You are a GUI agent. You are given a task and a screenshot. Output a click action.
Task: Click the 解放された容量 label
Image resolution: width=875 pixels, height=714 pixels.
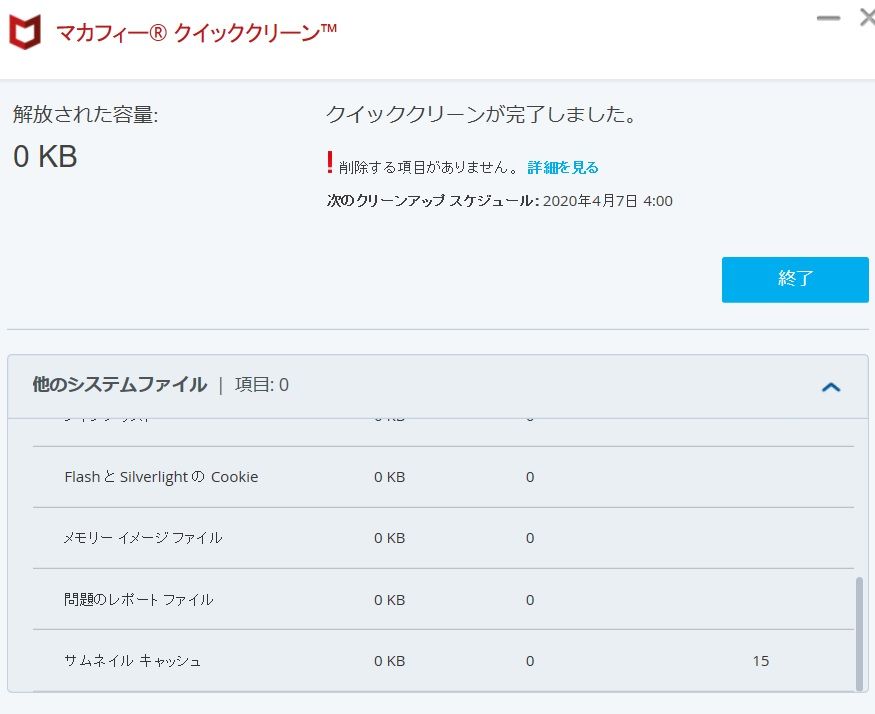coord(85,115)
